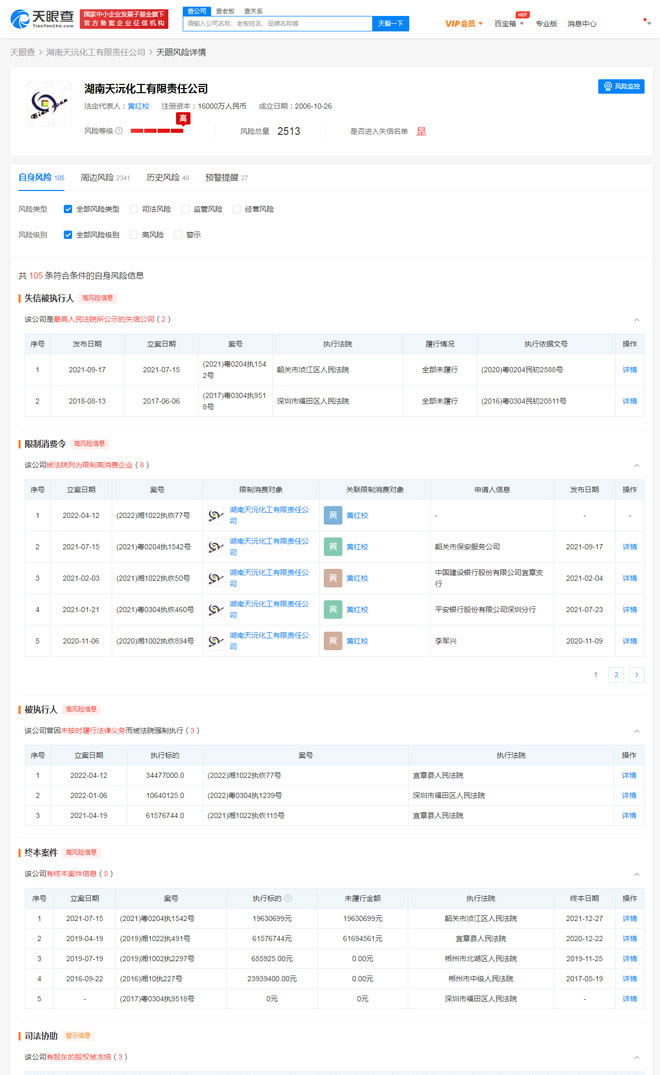Collapse the 被执行人 section
Image resolution: width=660 pixels, height=1075 pixels.
(x=637, y=731)
